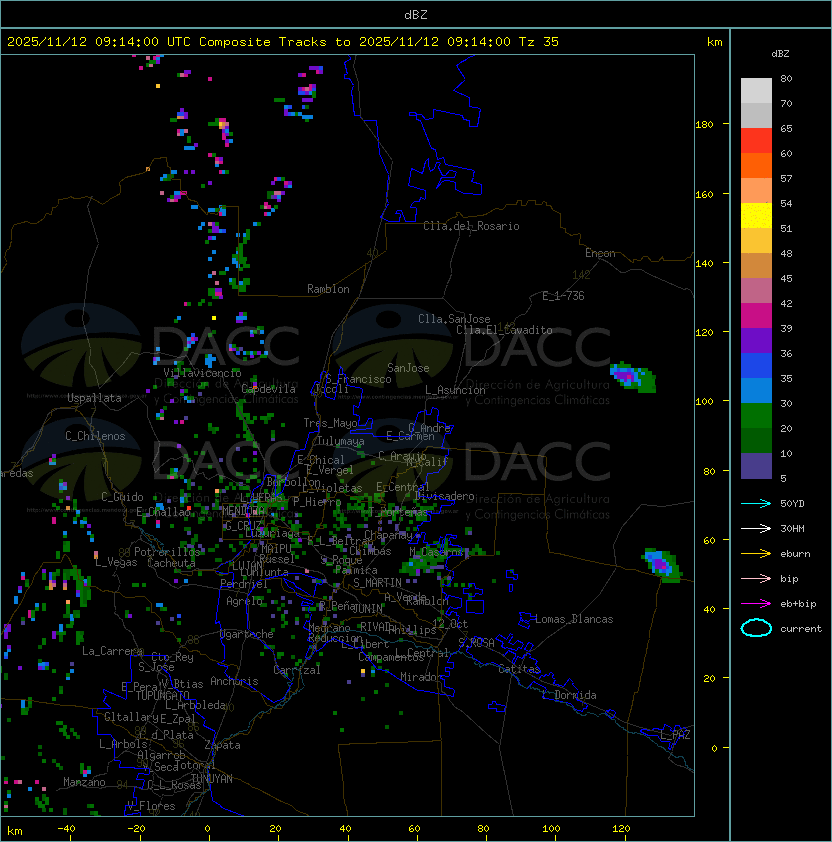
Task: Pick the bright yellow 51-54 dBZ color band
Action: pos(756,216)
